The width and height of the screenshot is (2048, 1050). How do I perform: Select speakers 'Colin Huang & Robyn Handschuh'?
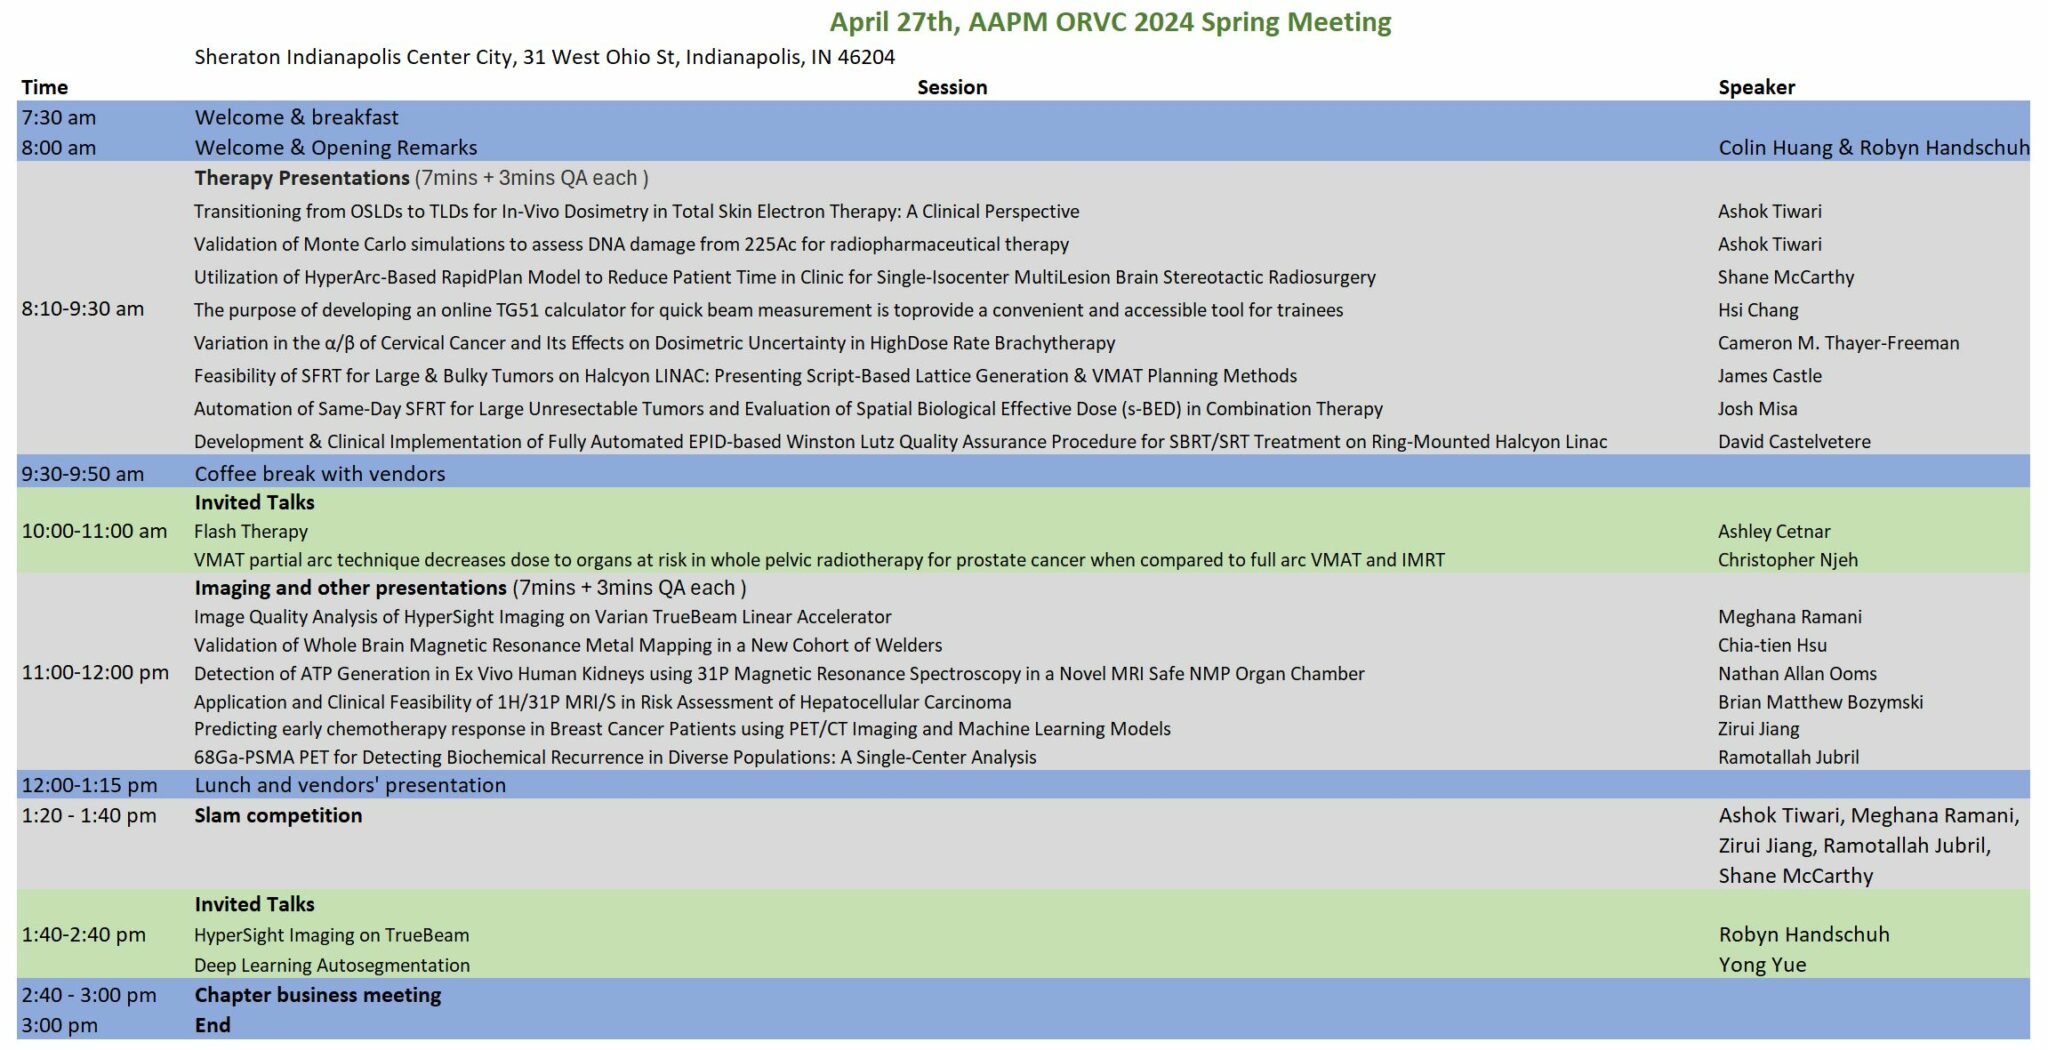[x=1873, y=148]
